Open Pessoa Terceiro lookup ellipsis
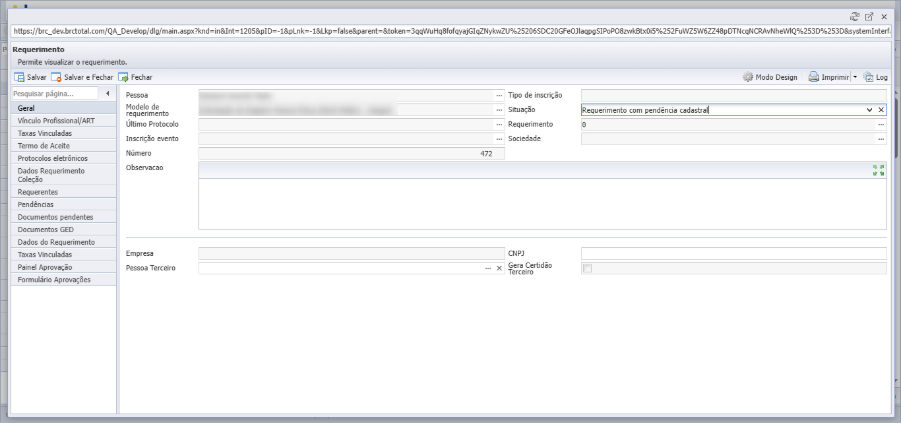The width and height of the screenshot is (901, 423). click(x=488, y=268)
